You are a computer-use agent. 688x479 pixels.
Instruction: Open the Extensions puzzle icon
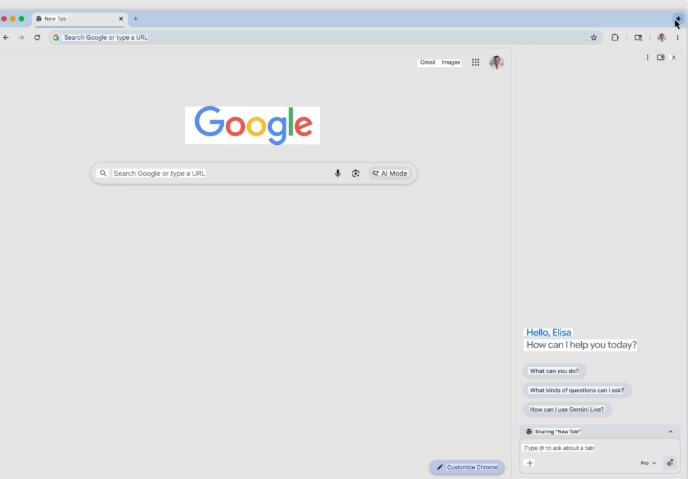pos(615,37)
